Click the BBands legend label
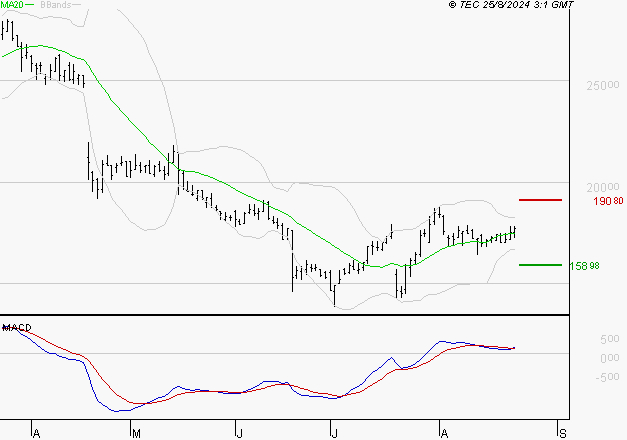Screen dimensions: 627x440 coord(56,5)
